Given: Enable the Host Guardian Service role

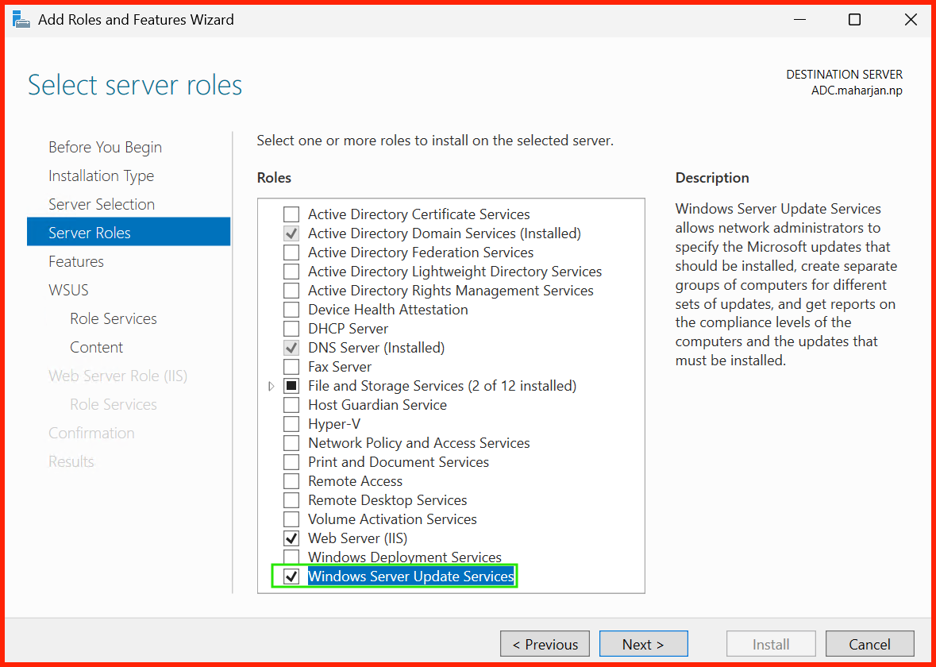Looking at the screenshot, I should 291,405.
